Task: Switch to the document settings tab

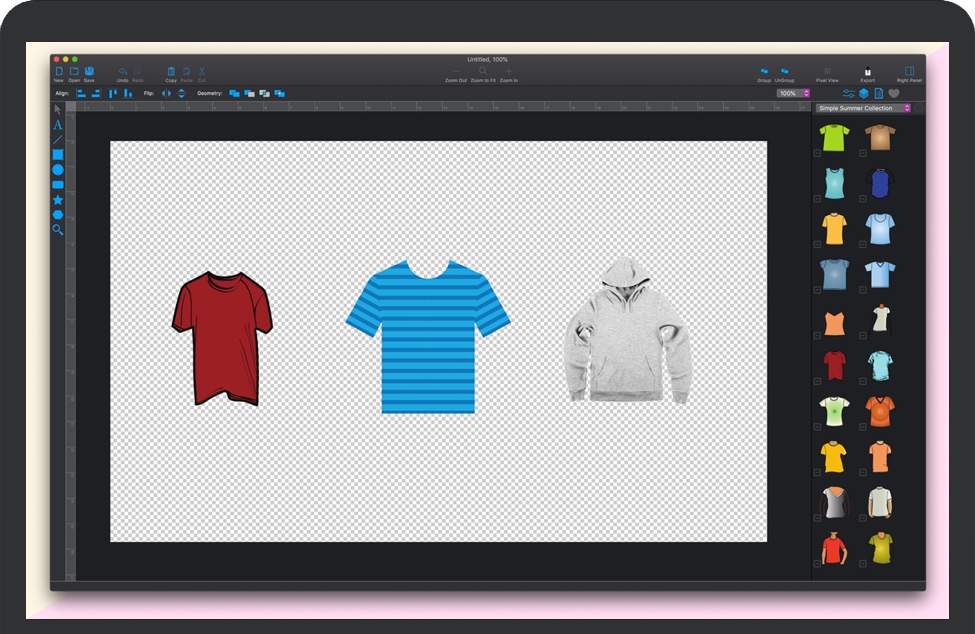Action: (x=878, y=93)
